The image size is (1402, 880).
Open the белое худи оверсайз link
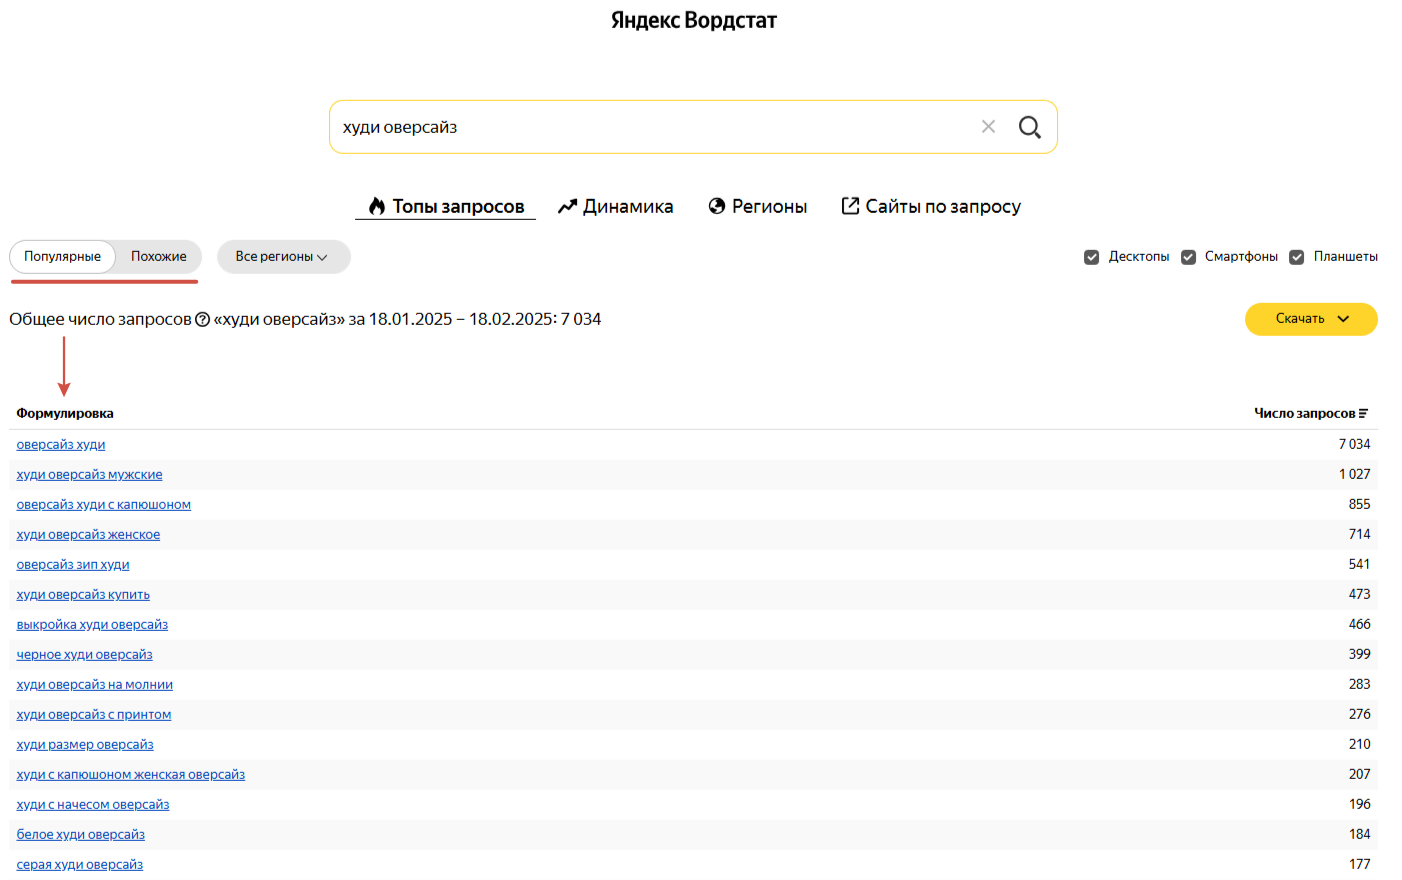(x=81, y=834)
